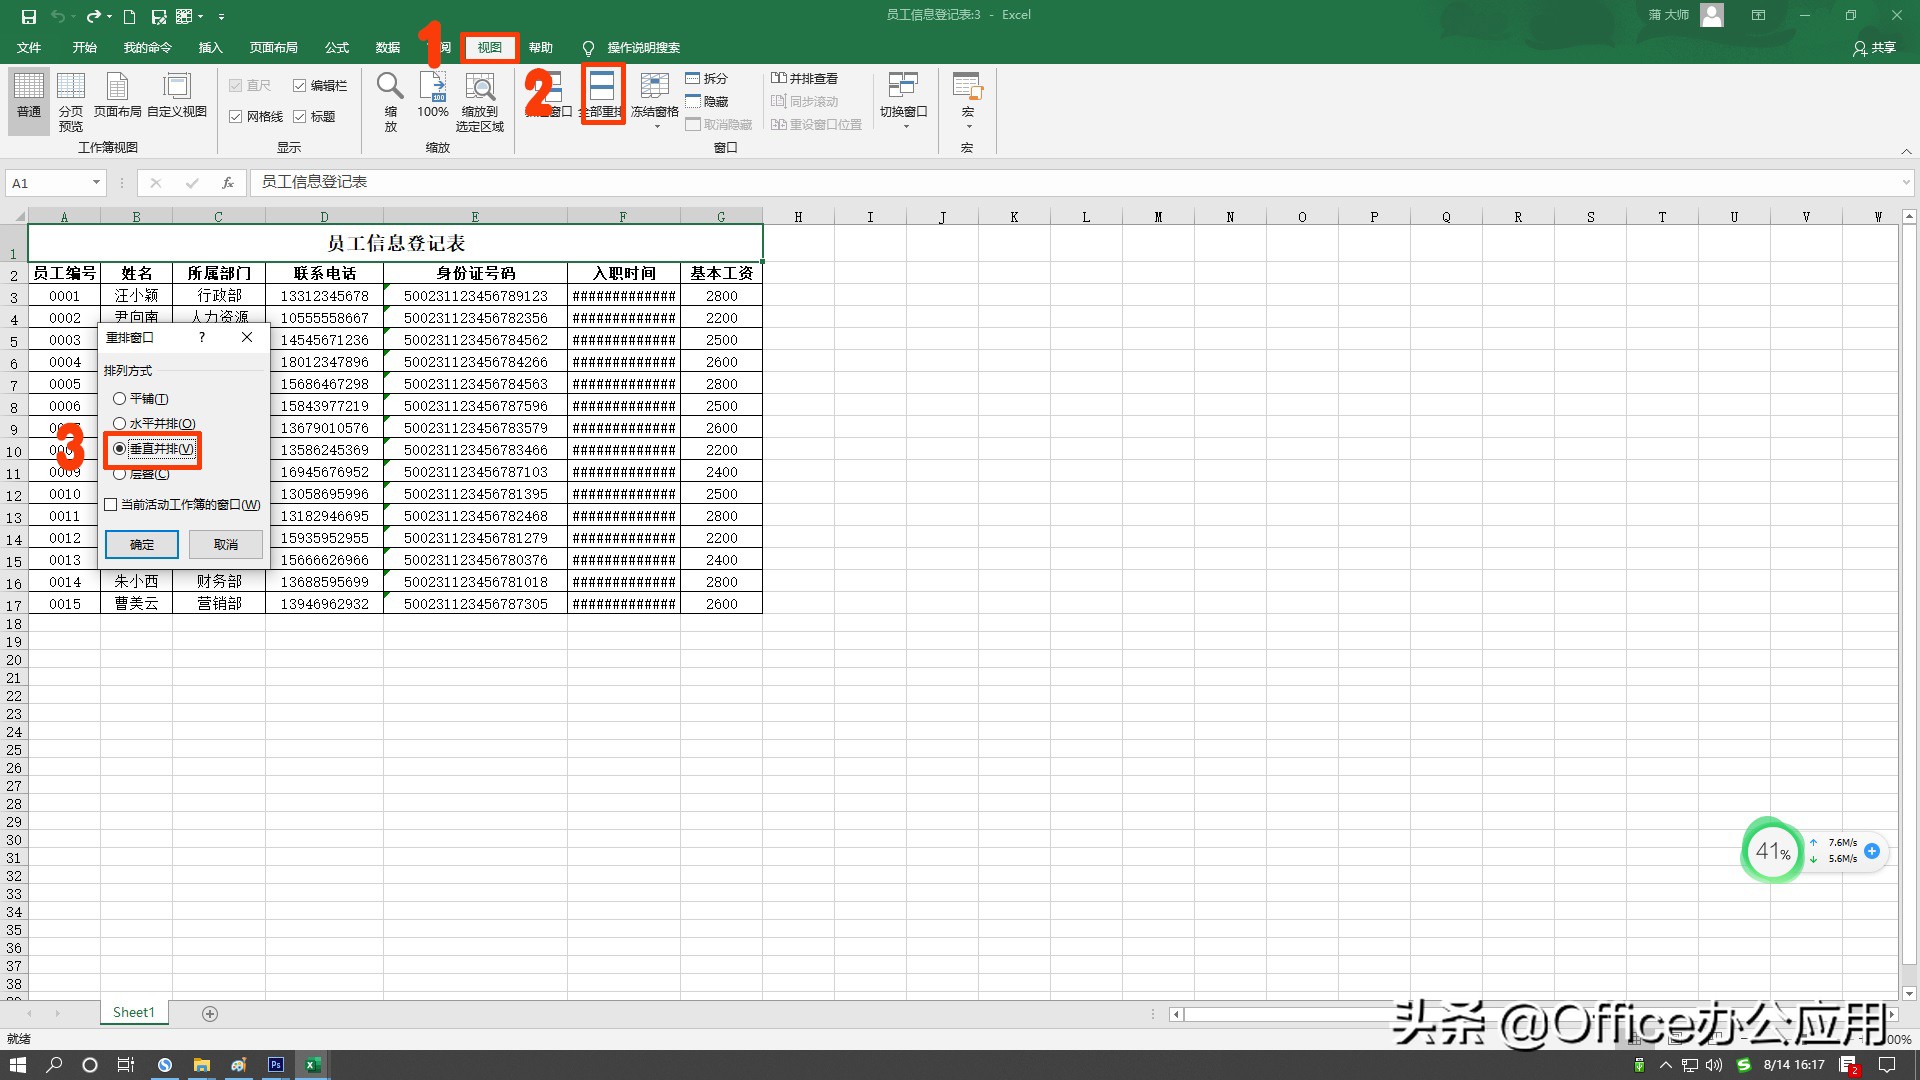The height and width of the screenshot is (1080, 1920).
Task: Click the Split window icon
Action: point(693,78)
